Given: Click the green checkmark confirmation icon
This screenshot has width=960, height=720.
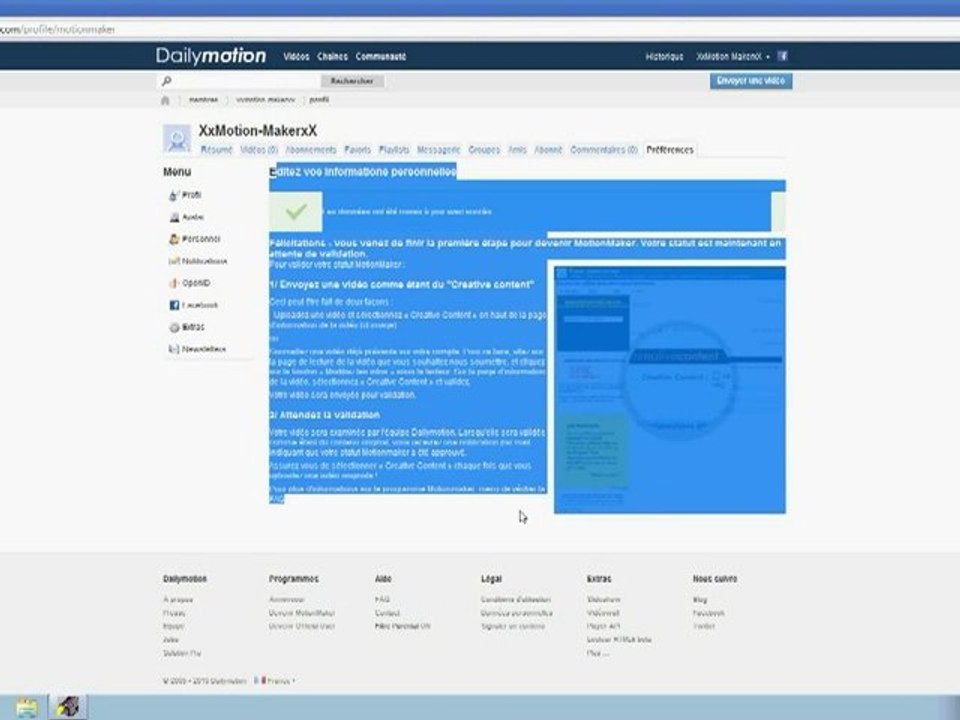Looking at the screenshot, I should (296, 212).
